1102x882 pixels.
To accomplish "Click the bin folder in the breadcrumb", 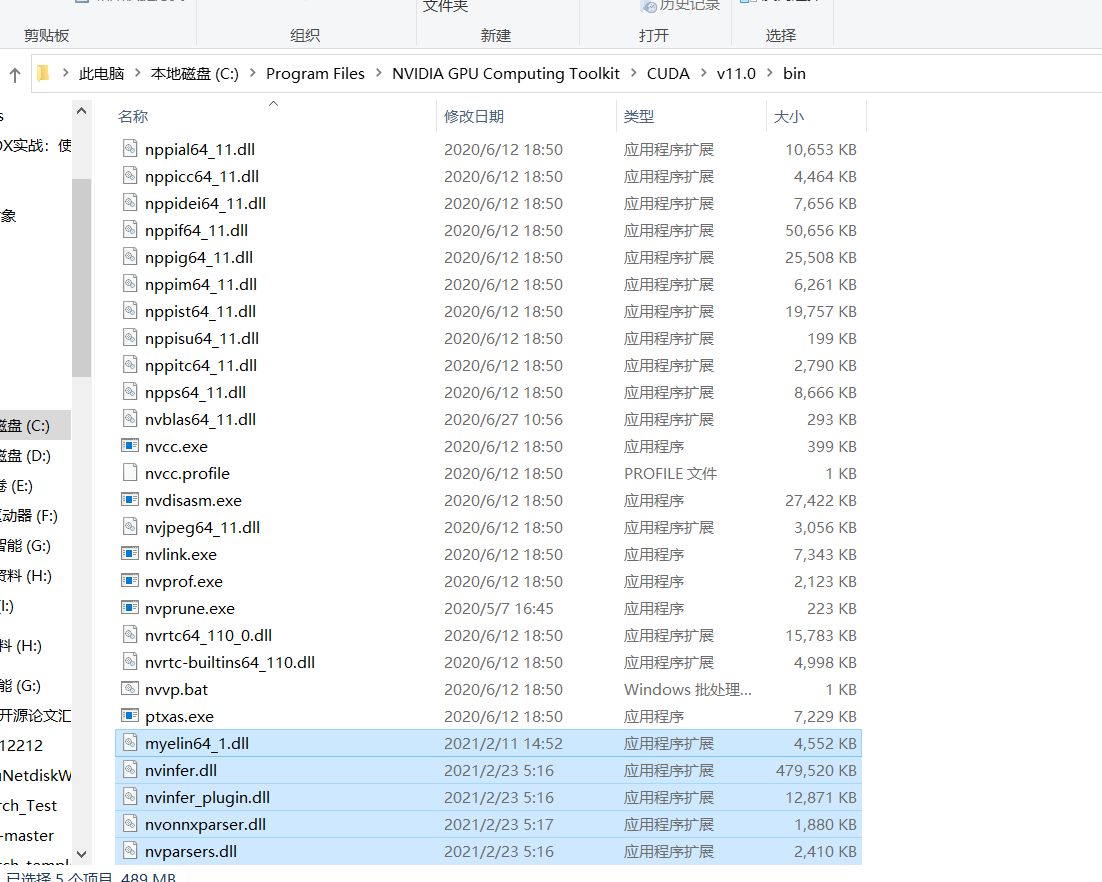I will click(794, 73).
